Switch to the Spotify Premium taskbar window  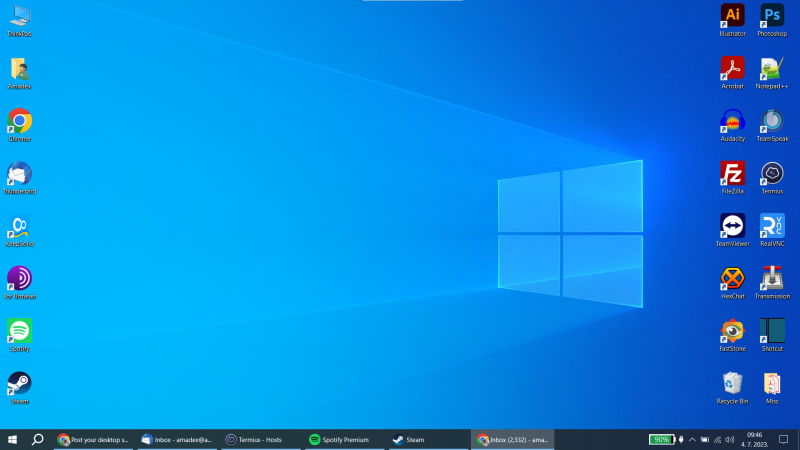point(343,439)
